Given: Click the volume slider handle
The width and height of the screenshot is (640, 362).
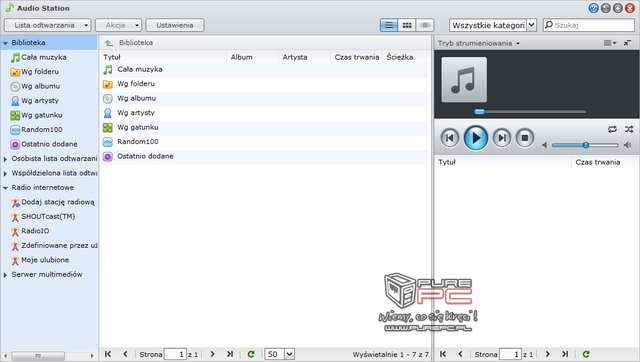Looking at the screenshot, I should pos(586,145).
